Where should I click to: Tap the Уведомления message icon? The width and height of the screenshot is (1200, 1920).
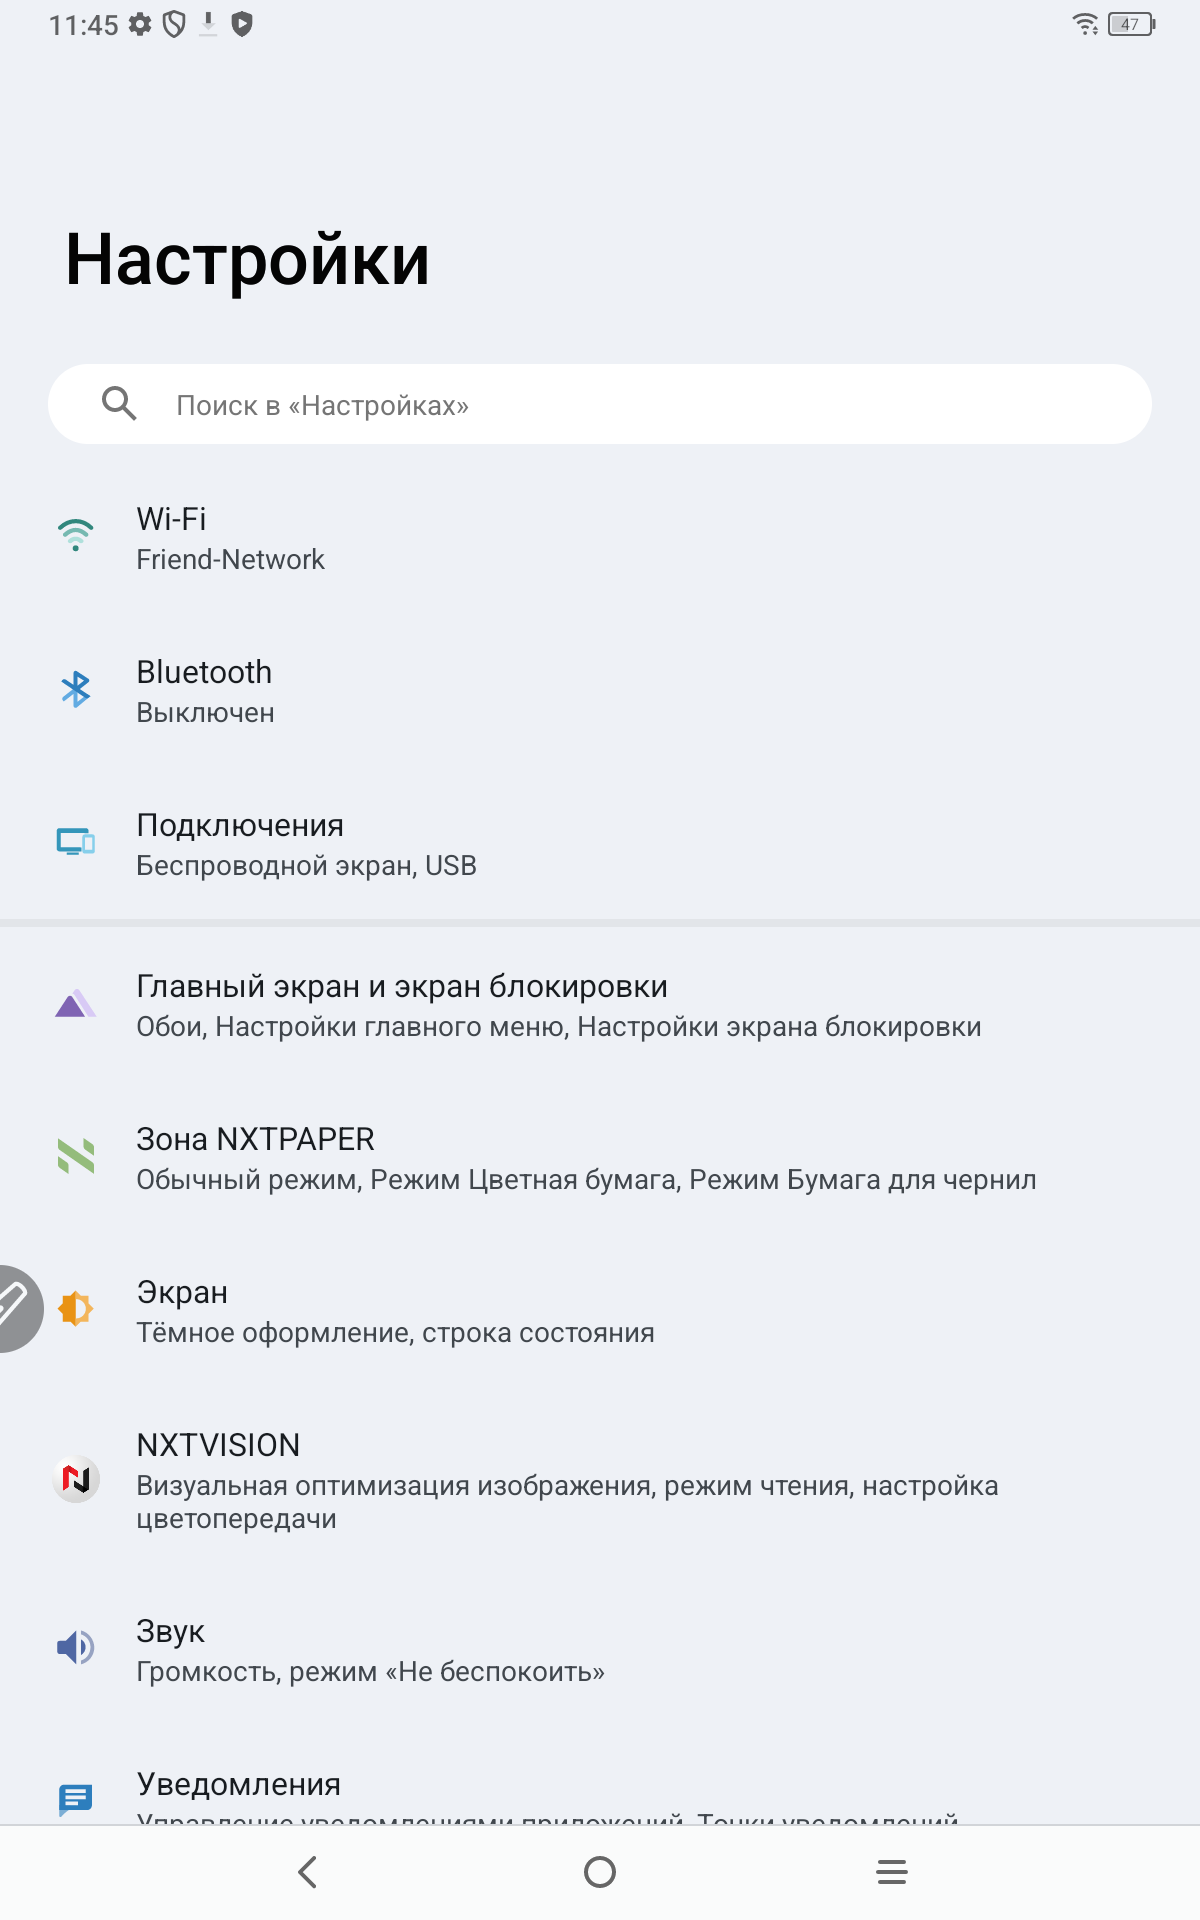[x=76, y=1799]
